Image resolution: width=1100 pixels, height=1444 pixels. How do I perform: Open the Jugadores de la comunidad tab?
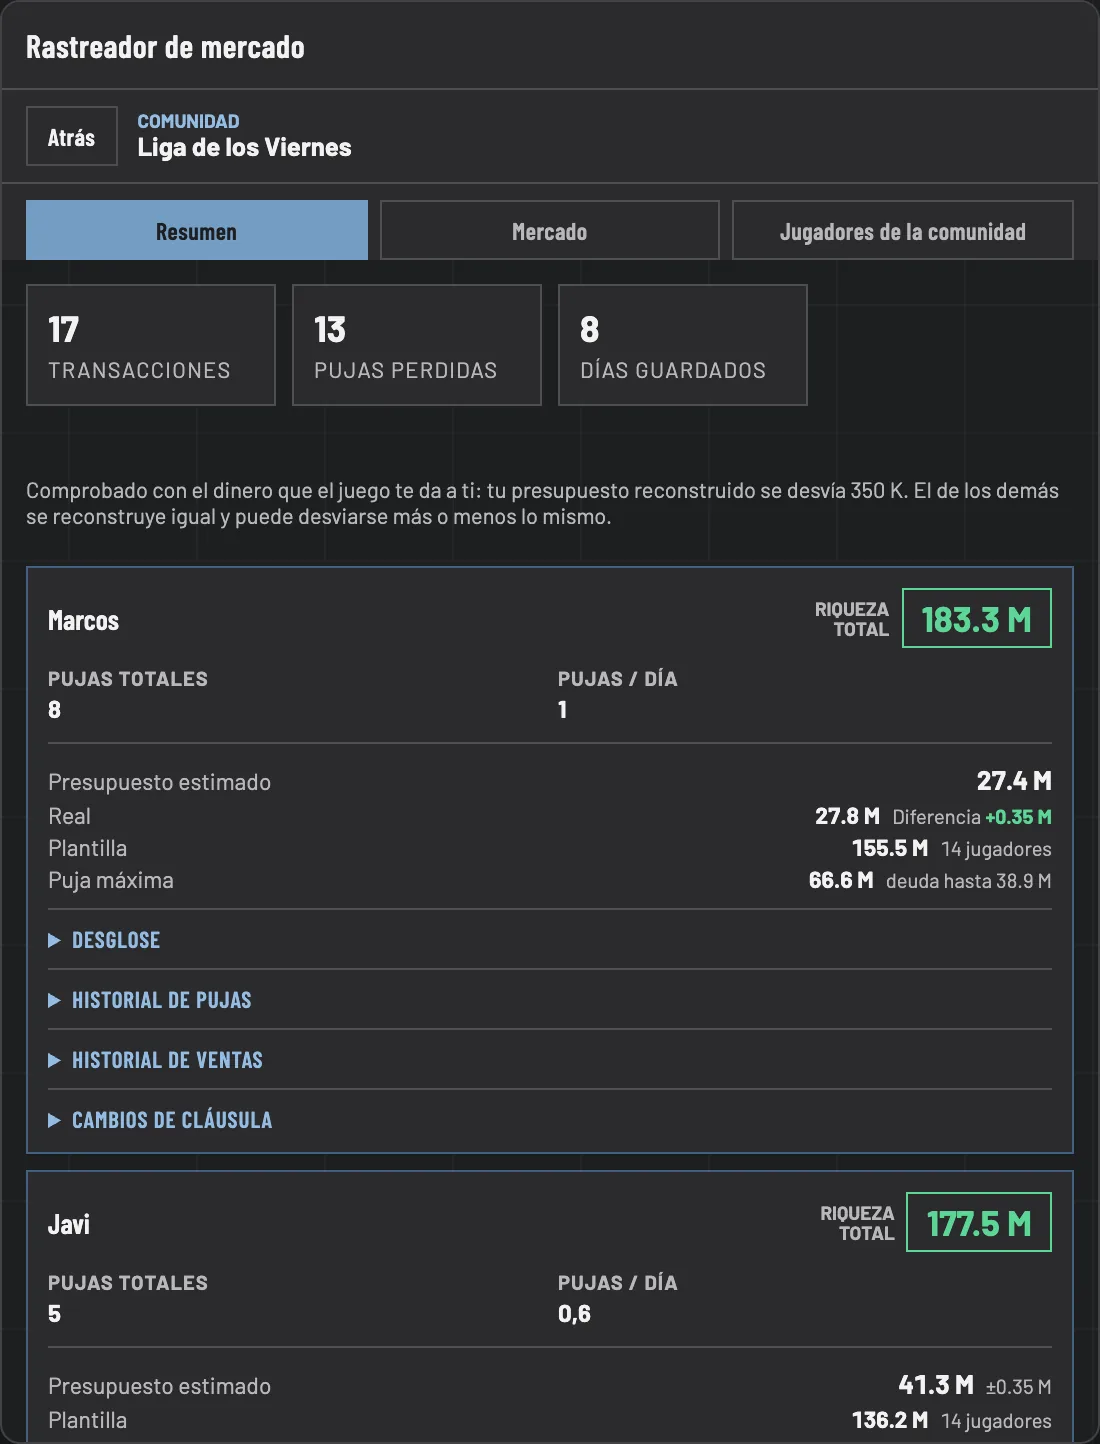point(903,231)
